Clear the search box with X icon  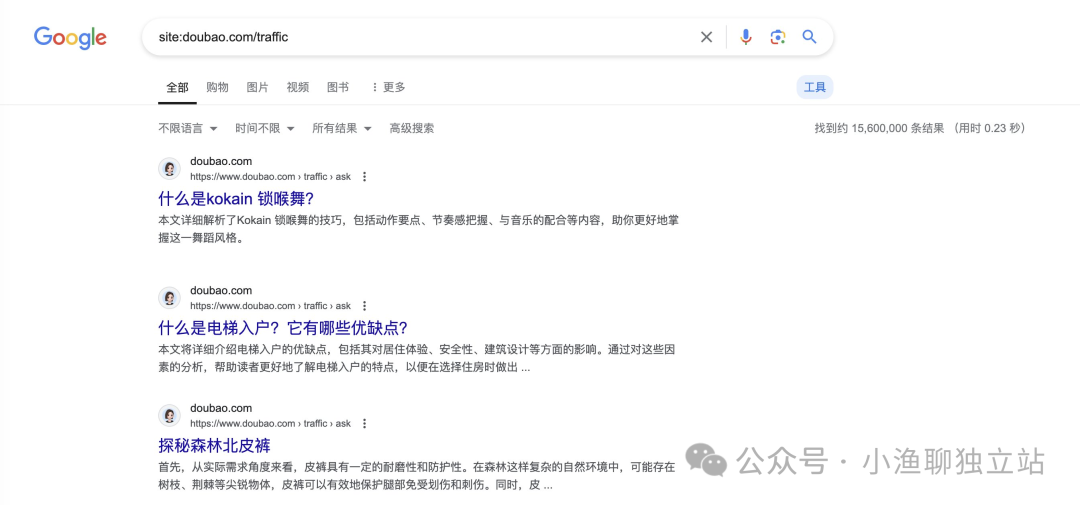706,37
